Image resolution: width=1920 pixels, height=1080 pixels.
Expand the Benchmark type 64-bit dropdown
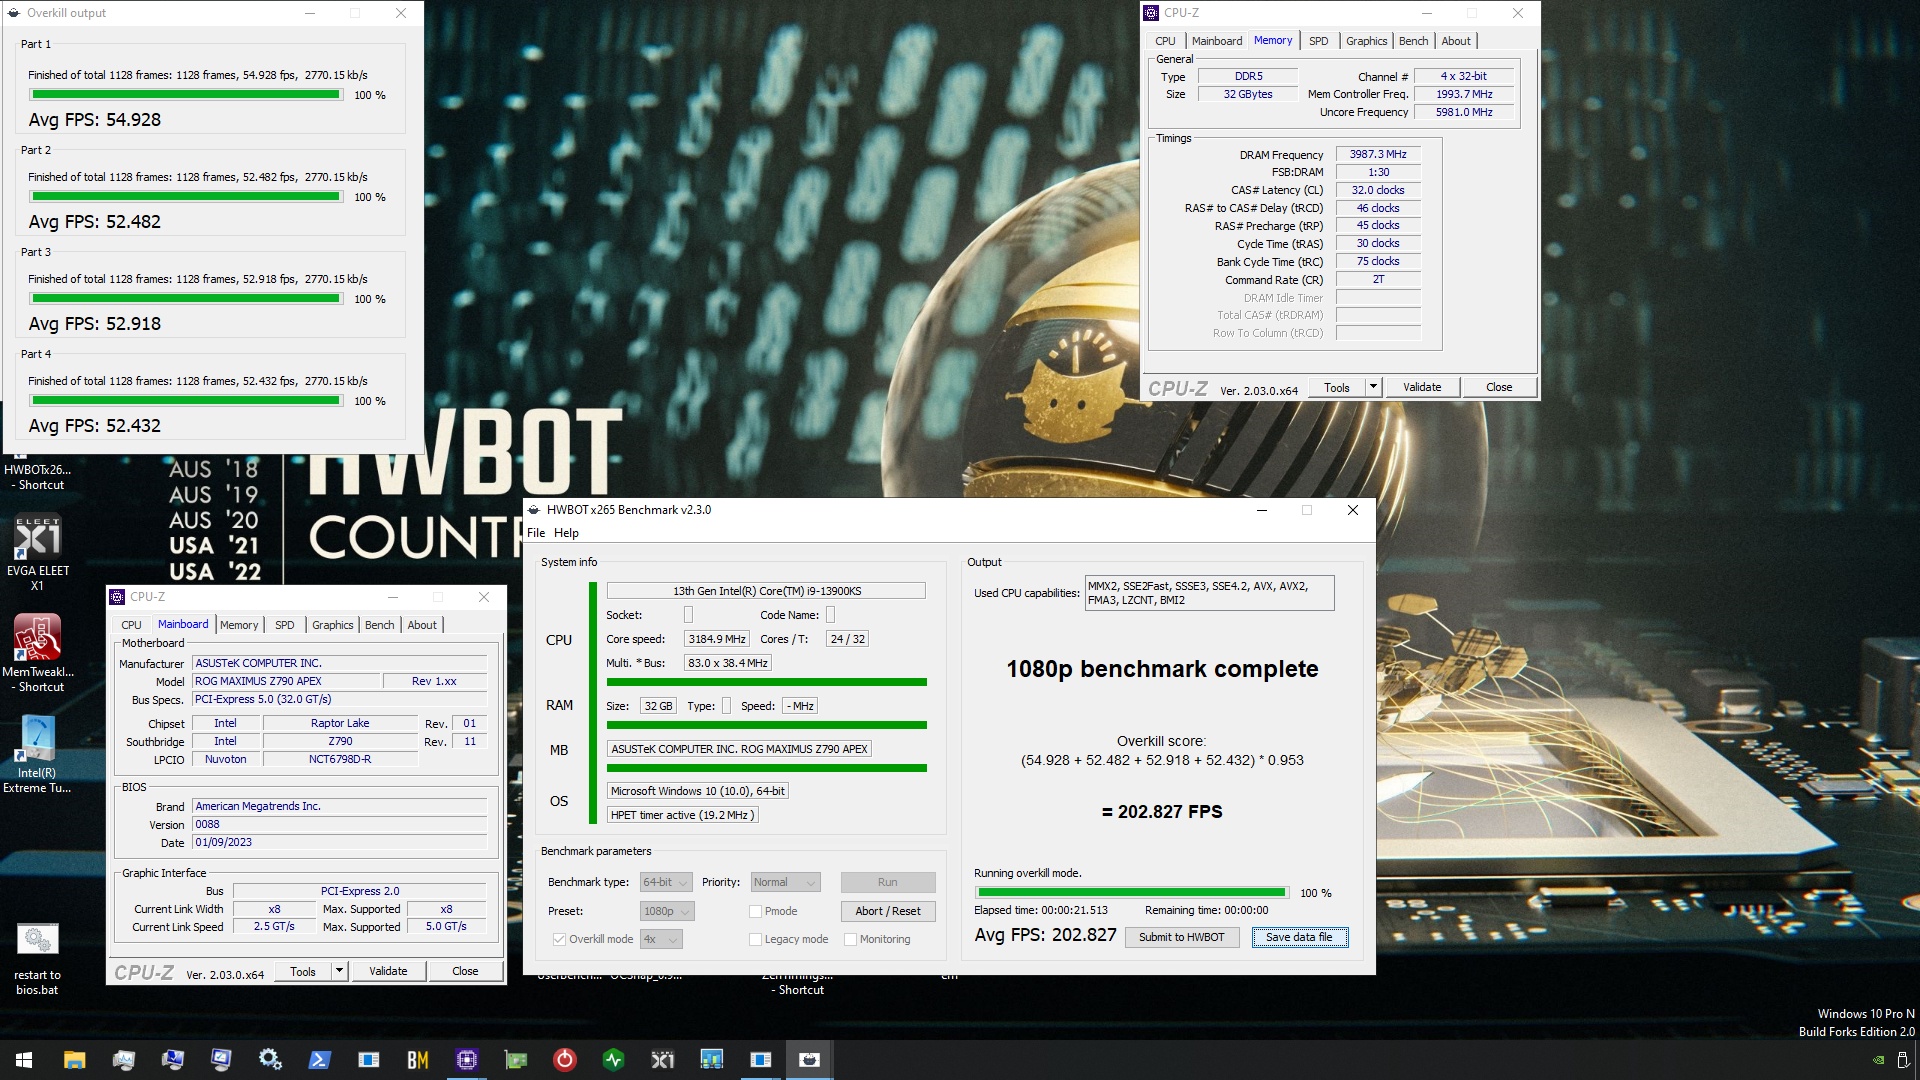click(x=666, y=882)
